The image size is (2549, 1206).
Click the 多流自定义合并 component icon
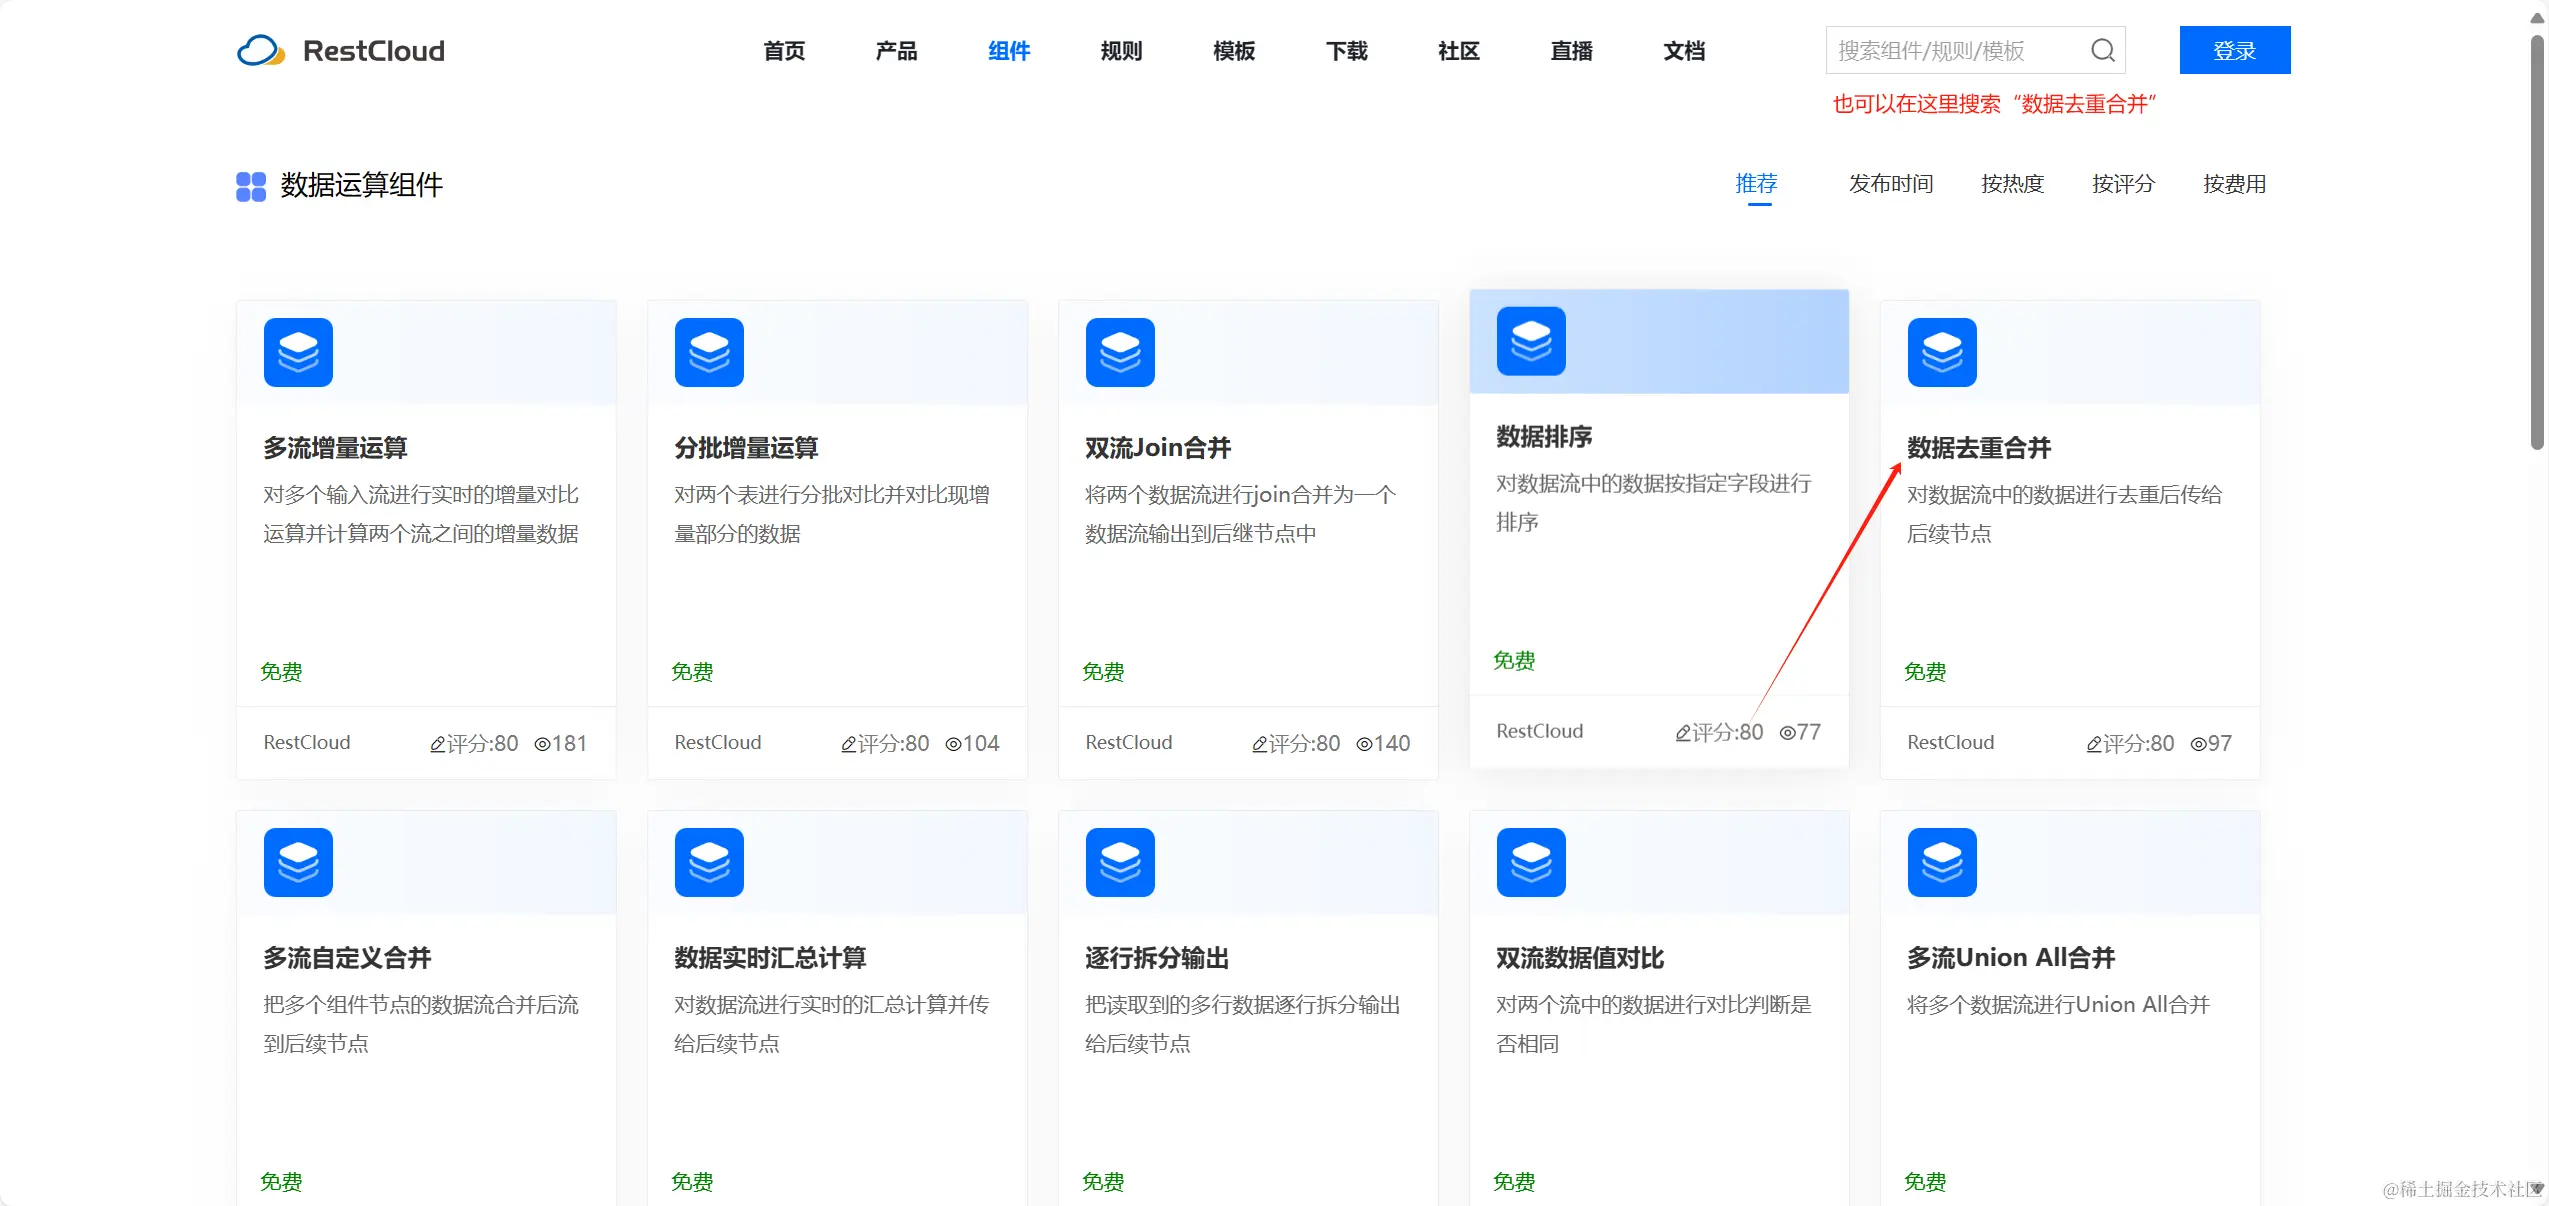pos(298,862)
